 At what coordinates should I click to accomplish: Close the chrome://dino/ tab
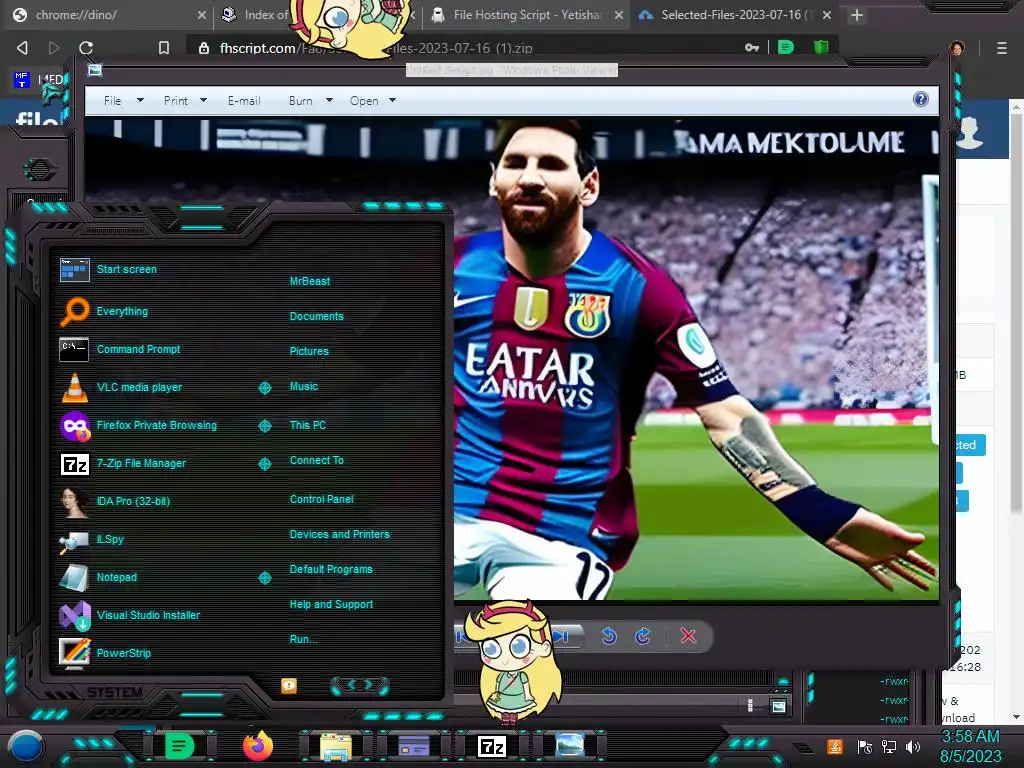pyautogui.click(x=202, y=15)
